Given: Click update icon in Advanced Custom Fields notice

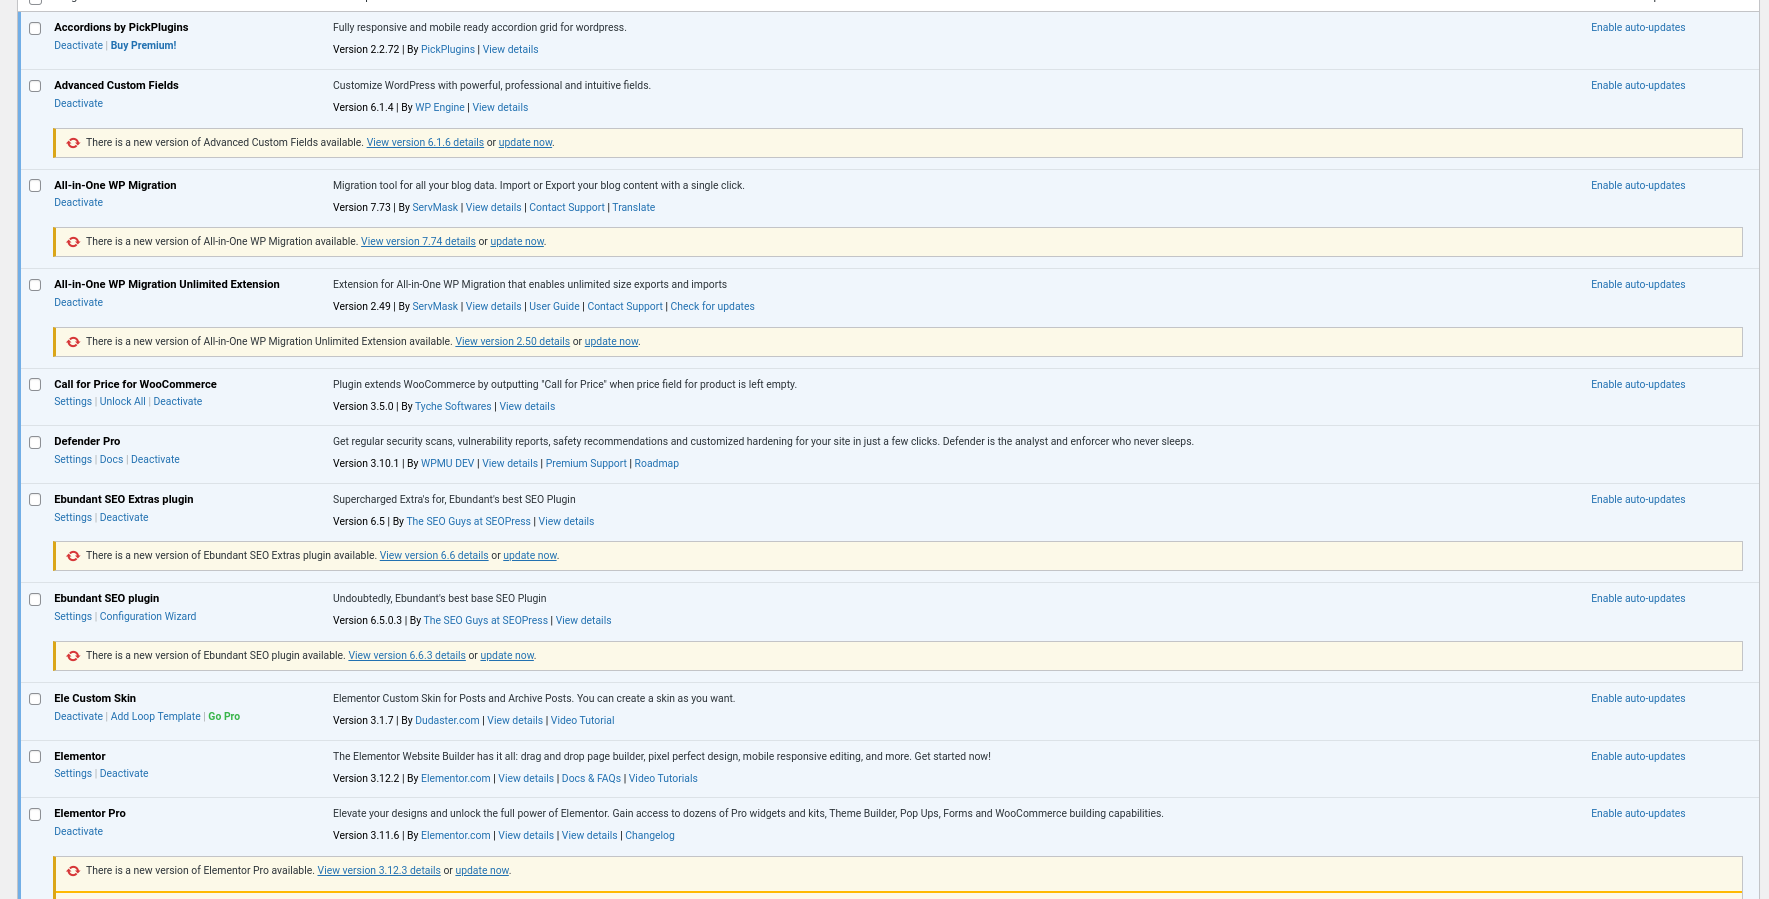Looking at the screenshot, I should (73, 143).
